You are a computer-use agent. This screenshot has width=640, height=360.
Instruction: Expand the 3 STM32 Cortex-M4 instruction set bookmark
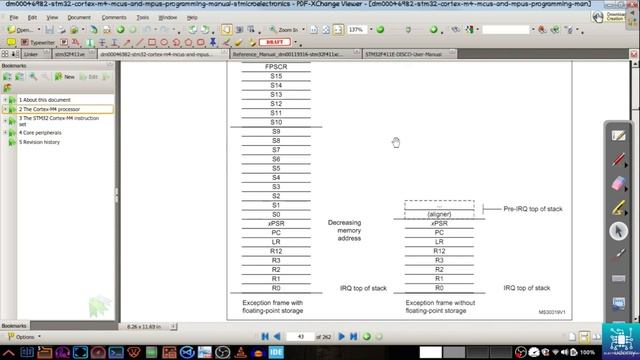5,121
